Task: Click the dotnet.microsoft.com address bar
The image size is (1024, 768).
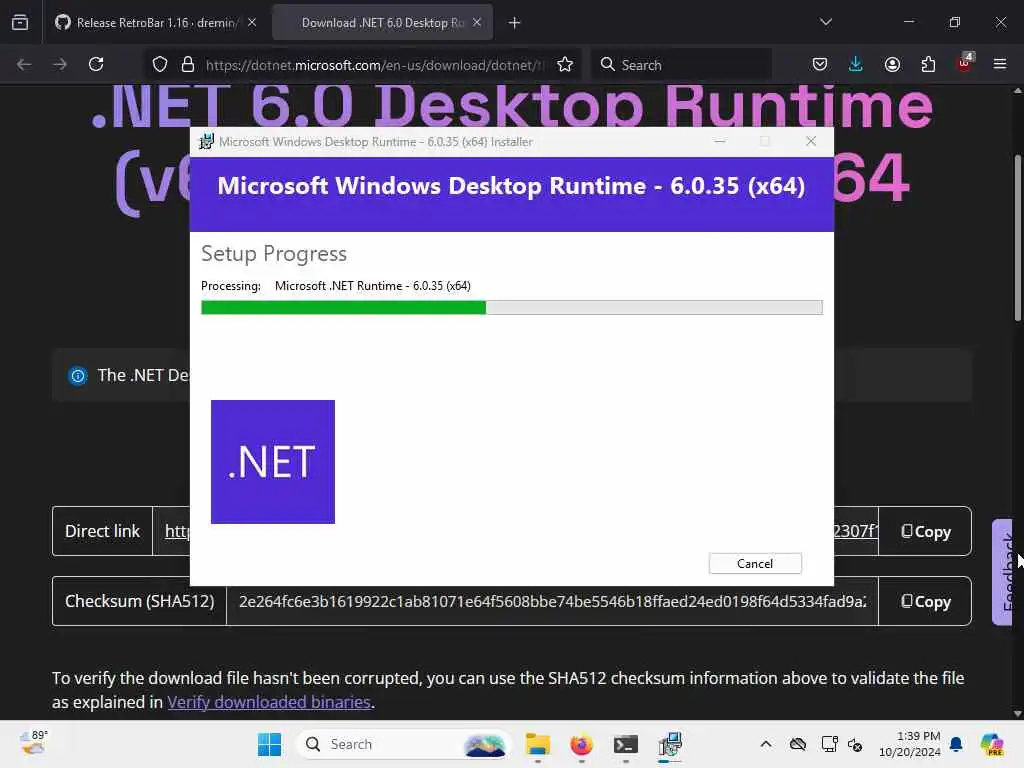Action: coord(374,65)
